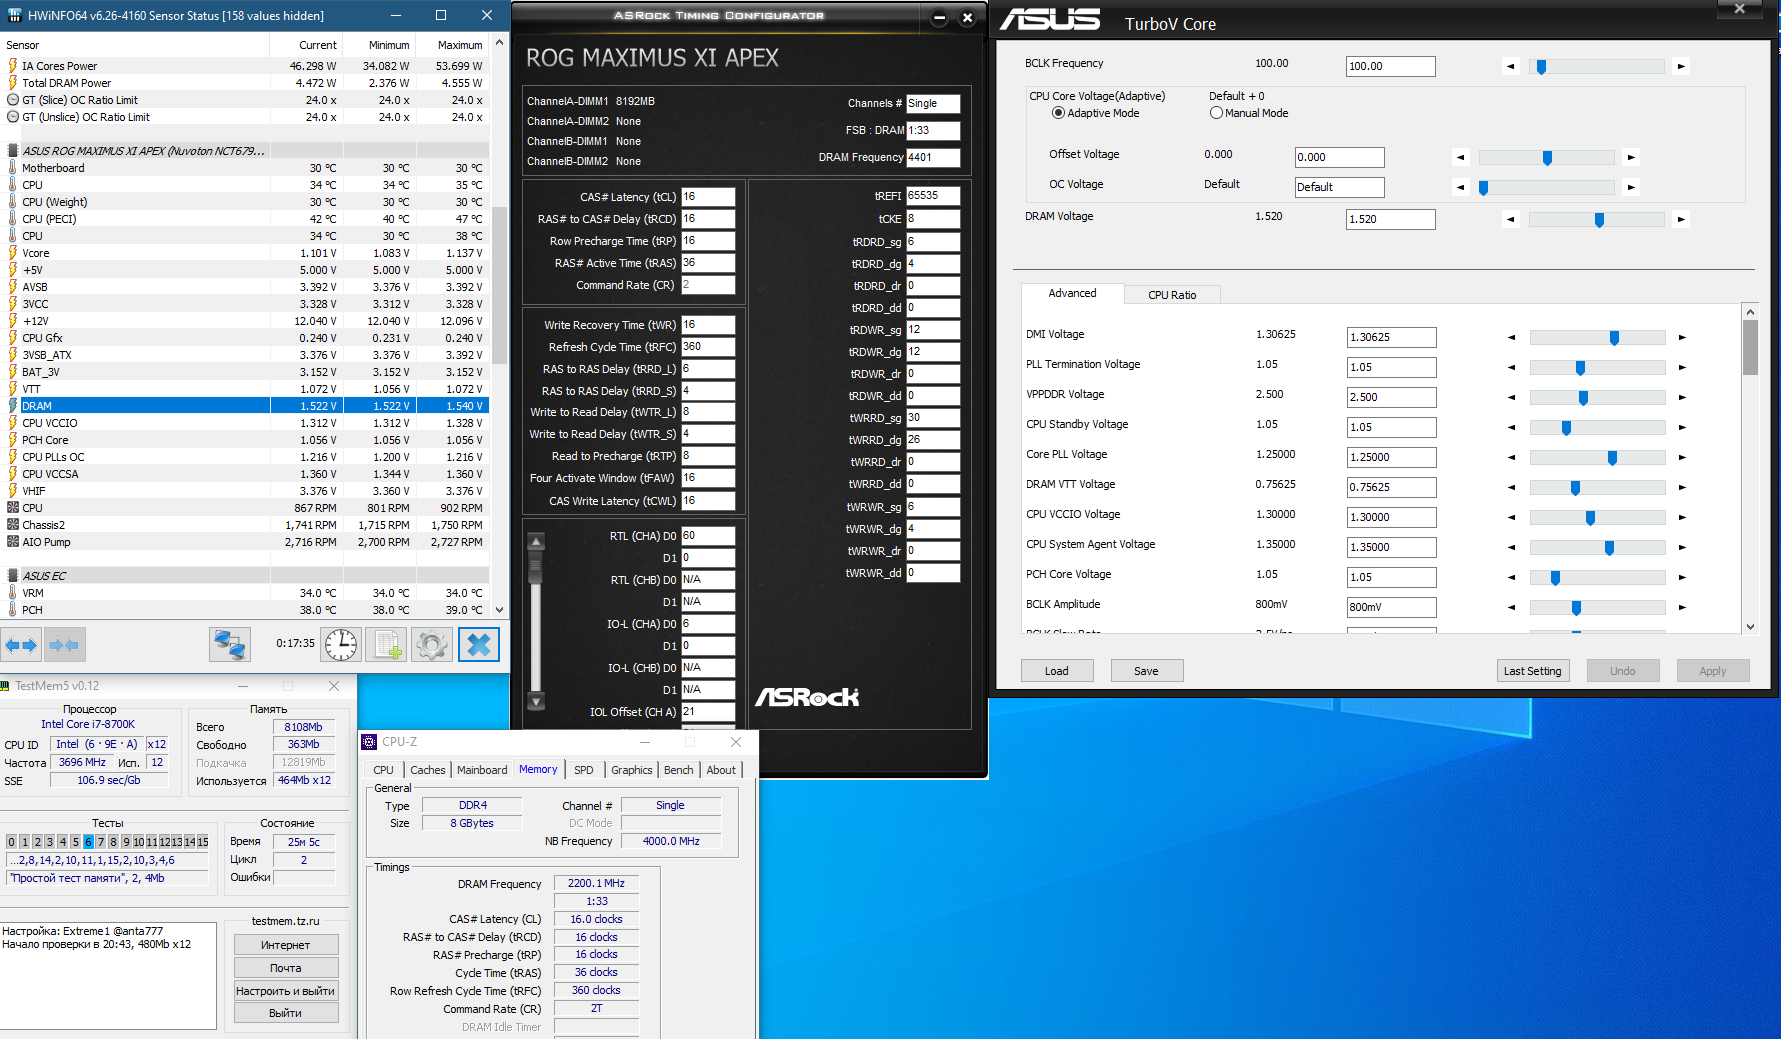Click DMI Voltage slider thumb
The image size is (1781, 1039).
tap(1614, 338)
